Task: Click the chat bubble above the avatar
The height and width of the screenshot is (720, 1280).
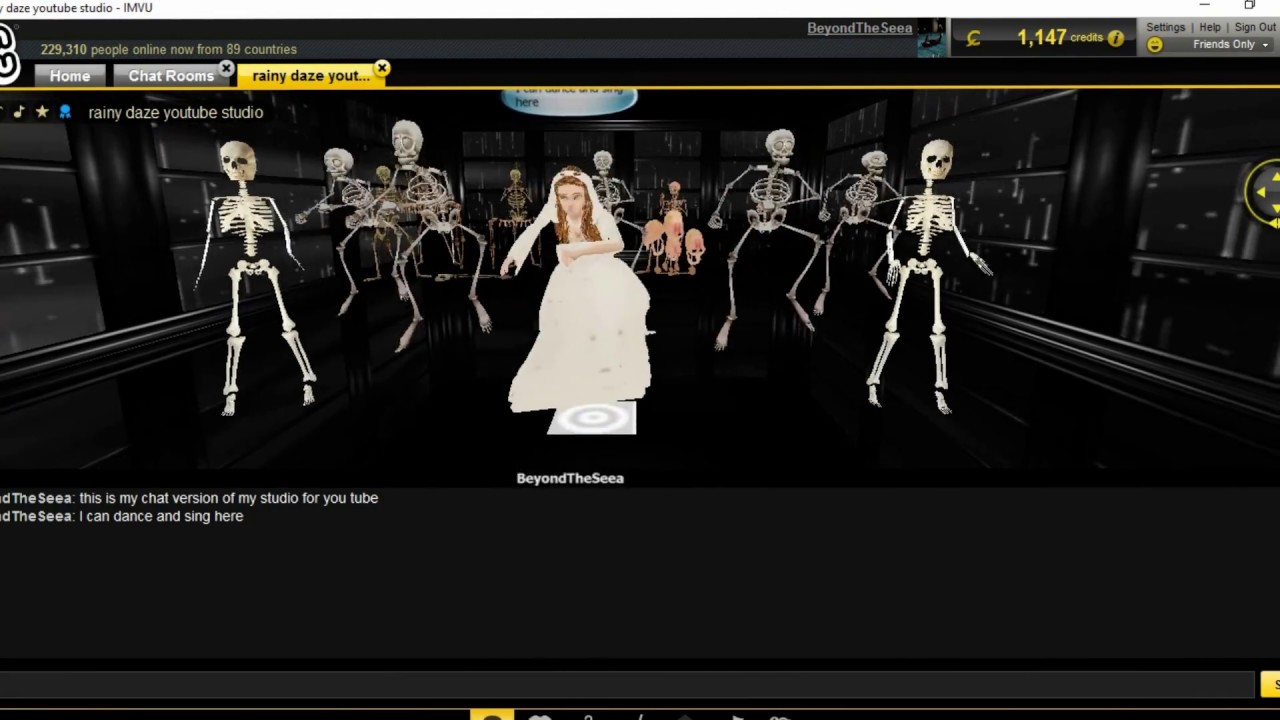Action: [x=569, y=100]
